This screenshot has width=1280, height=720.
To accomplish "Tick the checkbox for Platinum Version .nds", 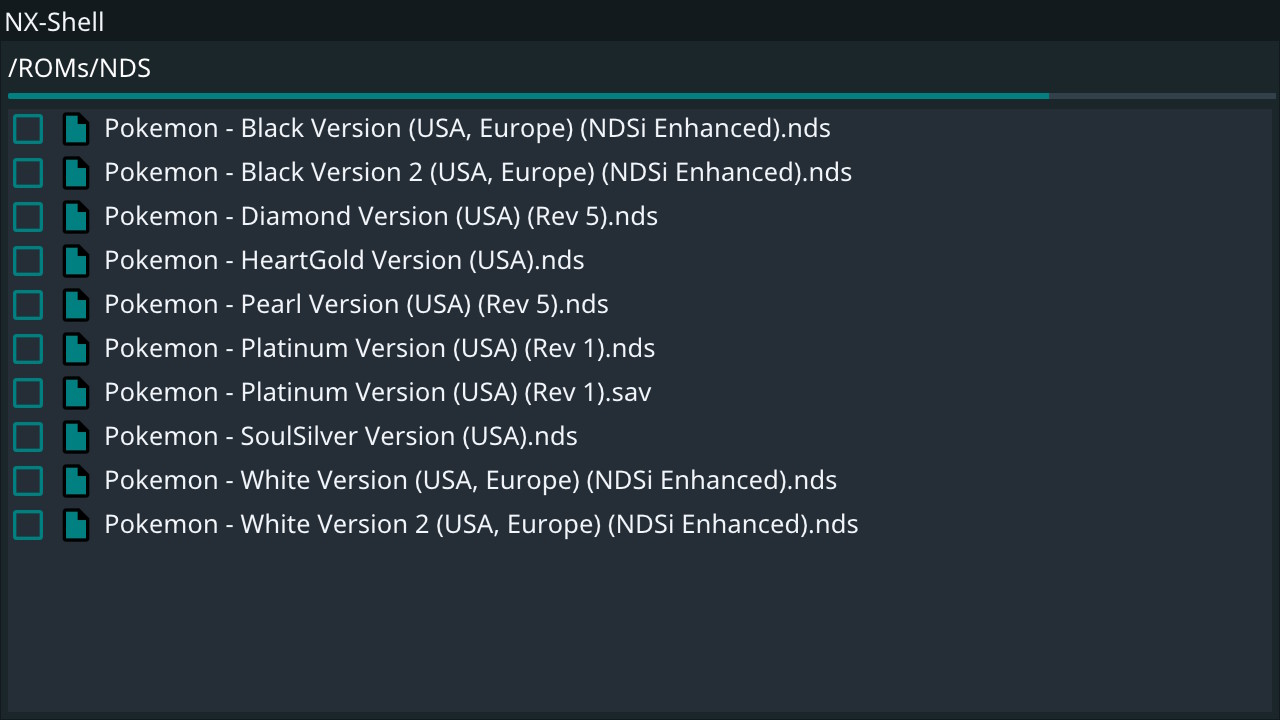I will point(28,349).
